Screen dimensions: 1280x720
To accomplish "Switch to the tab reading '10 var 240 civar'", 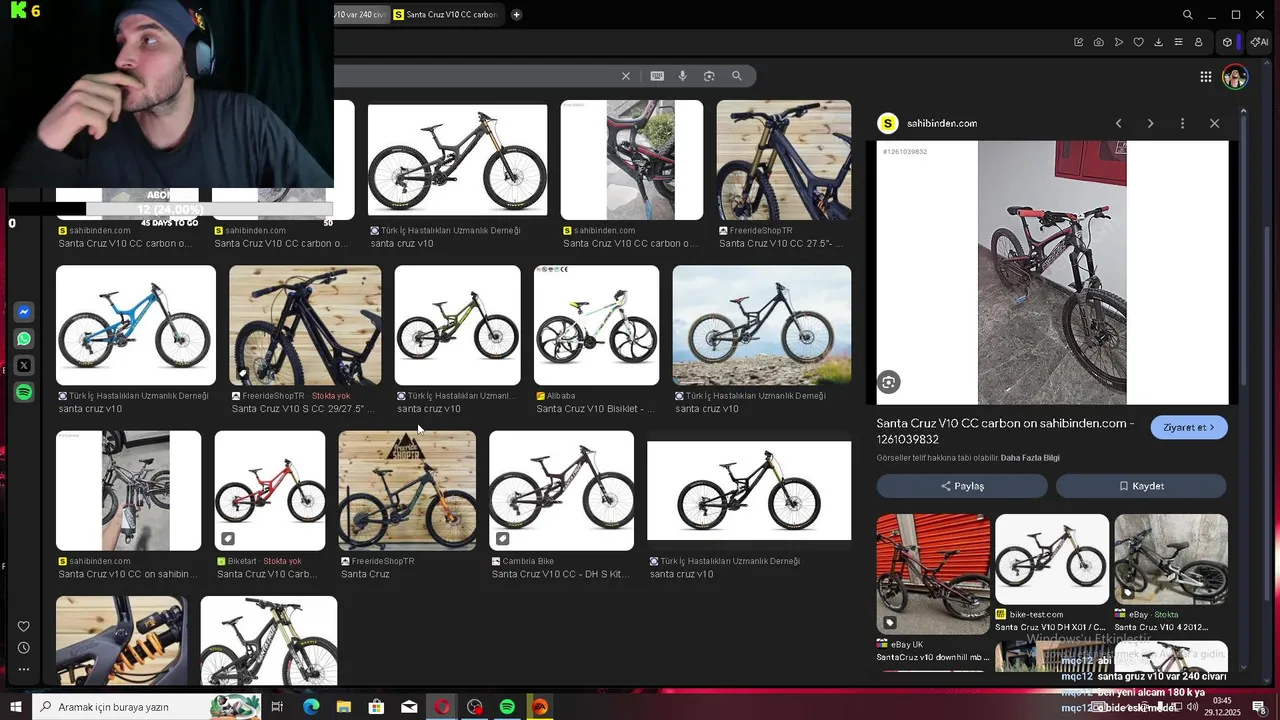I will pyautogui.click(x=360, y=15).
